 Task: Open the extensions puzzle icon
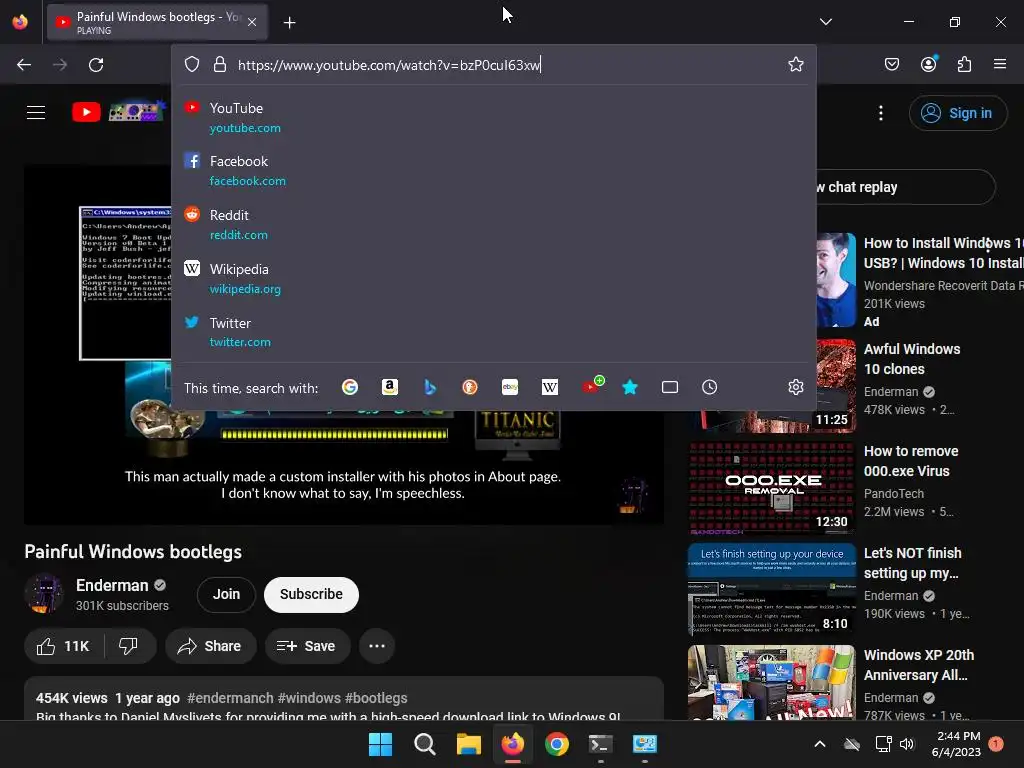[965, 64]
